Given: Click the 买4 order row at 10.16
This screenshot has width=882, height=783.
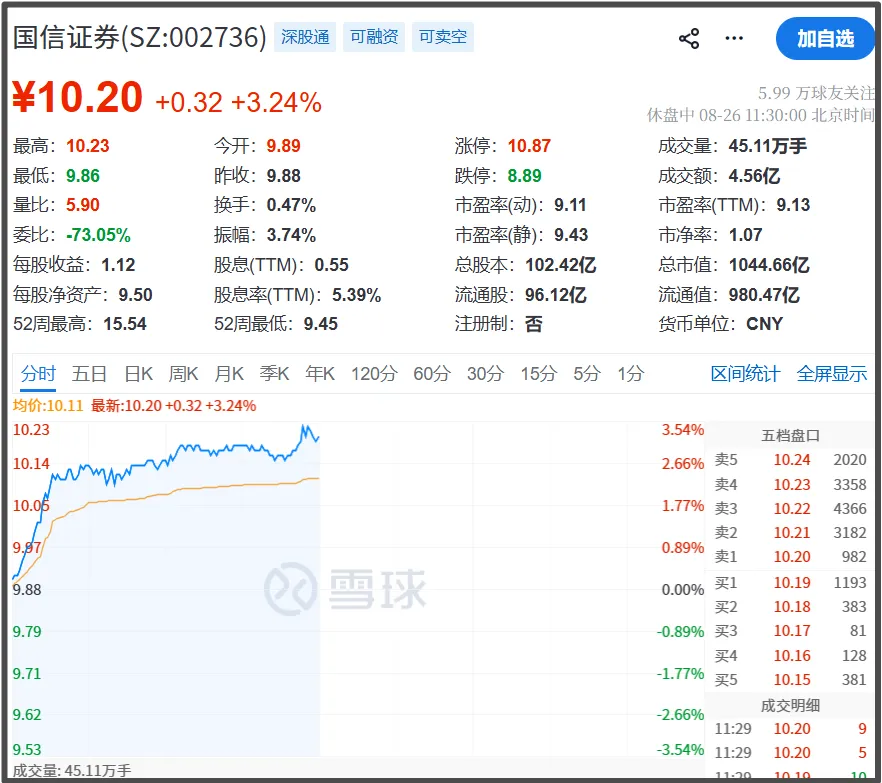Looking at the screenshot, I should pyautogui.click(x=790, y=656).
